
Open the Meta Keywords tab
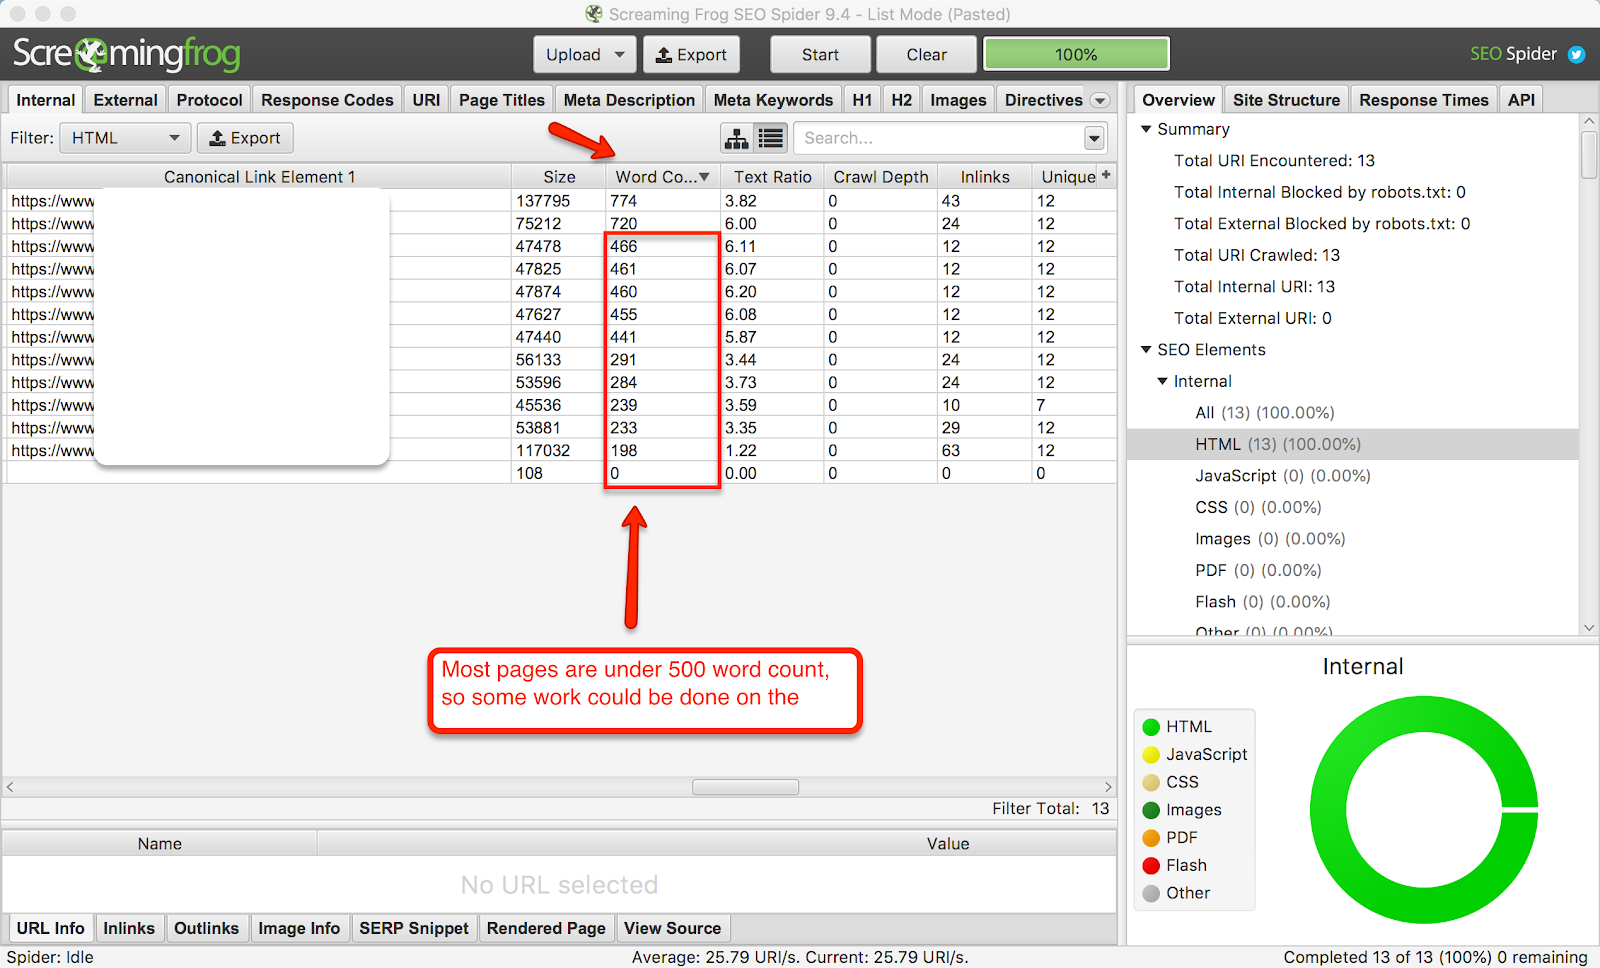(773, 100)
